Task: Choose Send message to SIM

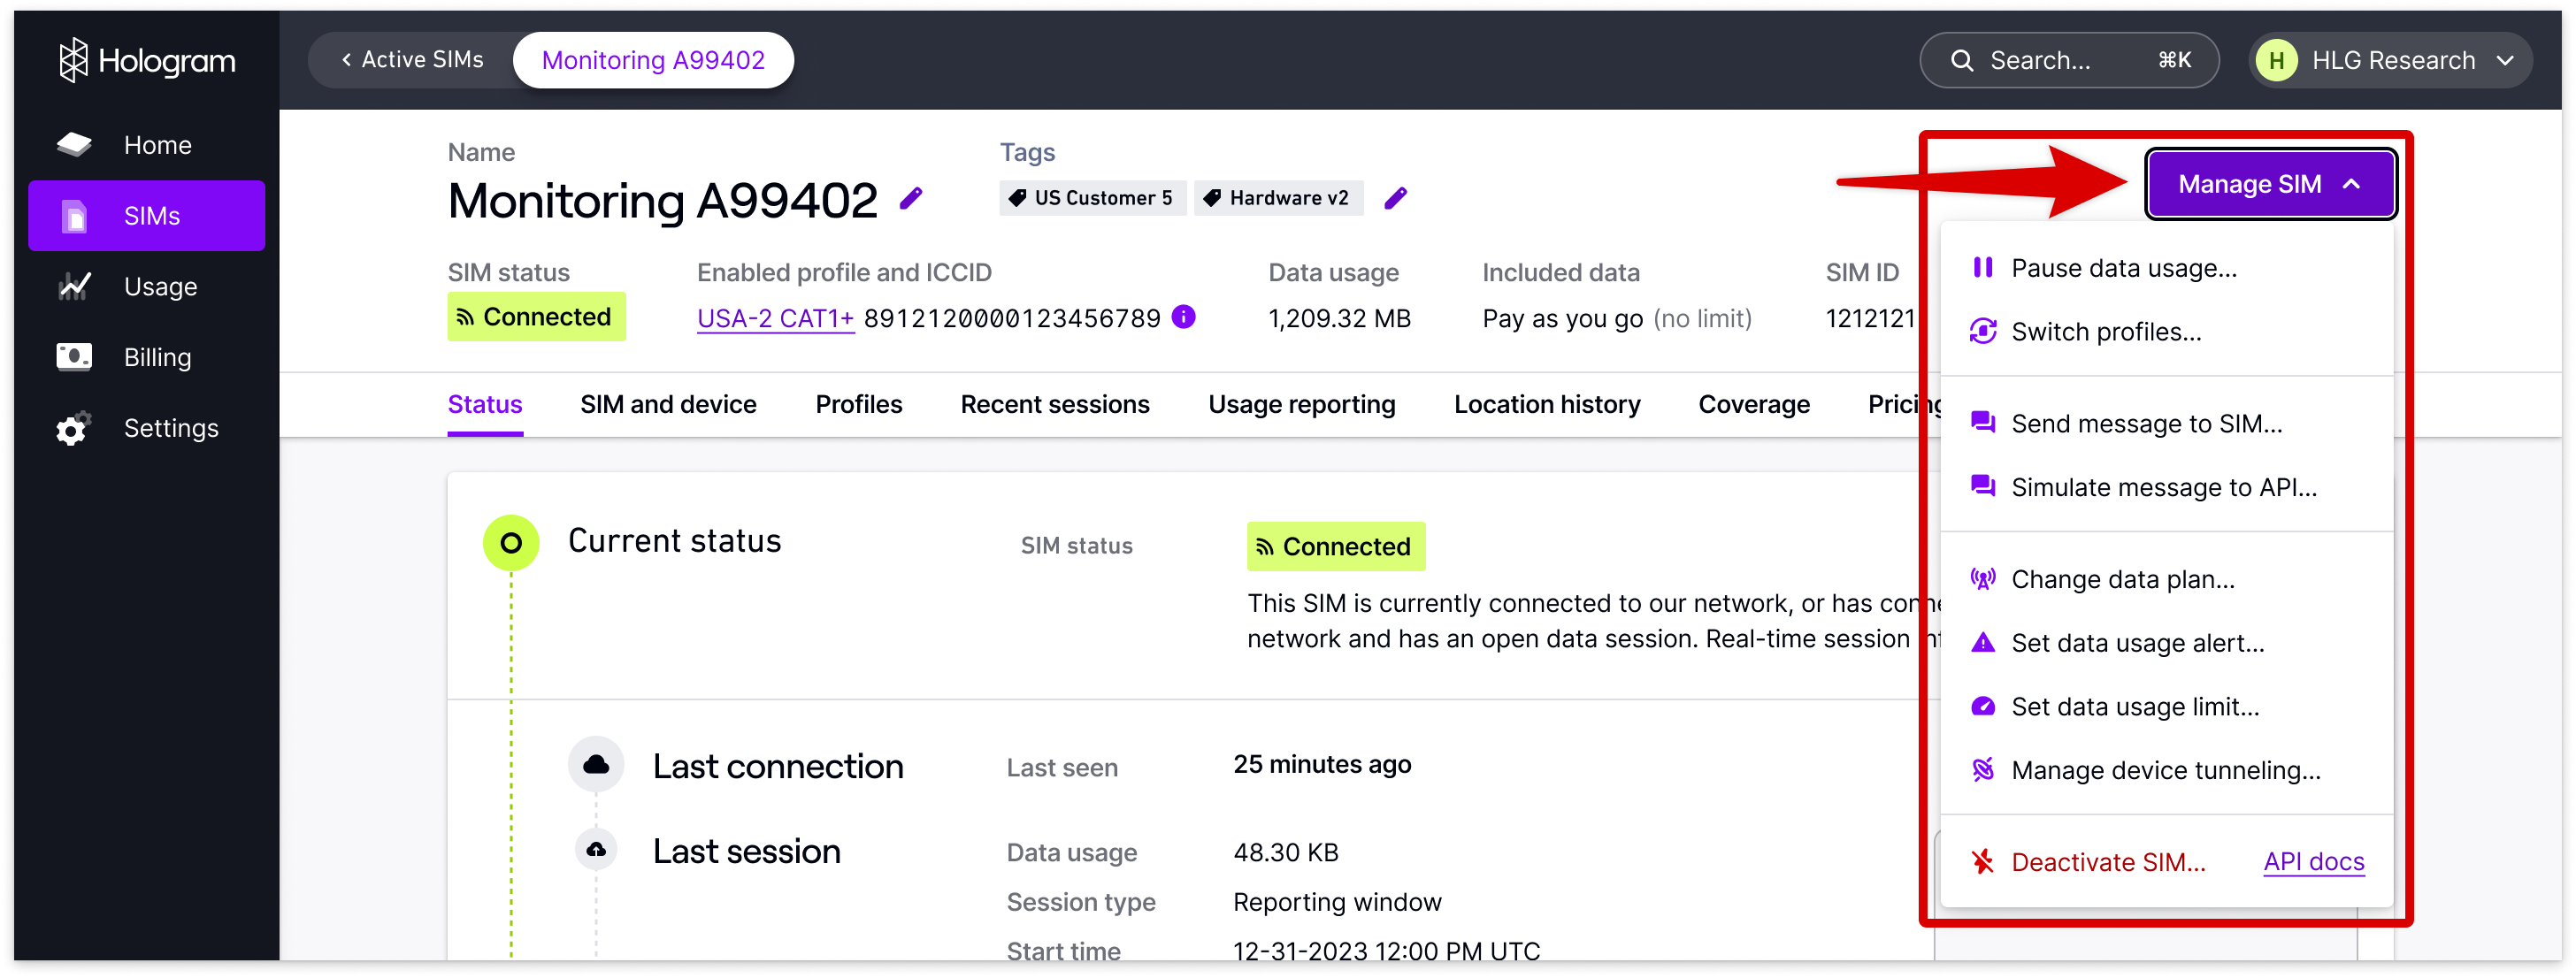Action: pyautogui.click(x=2166, y=424)
